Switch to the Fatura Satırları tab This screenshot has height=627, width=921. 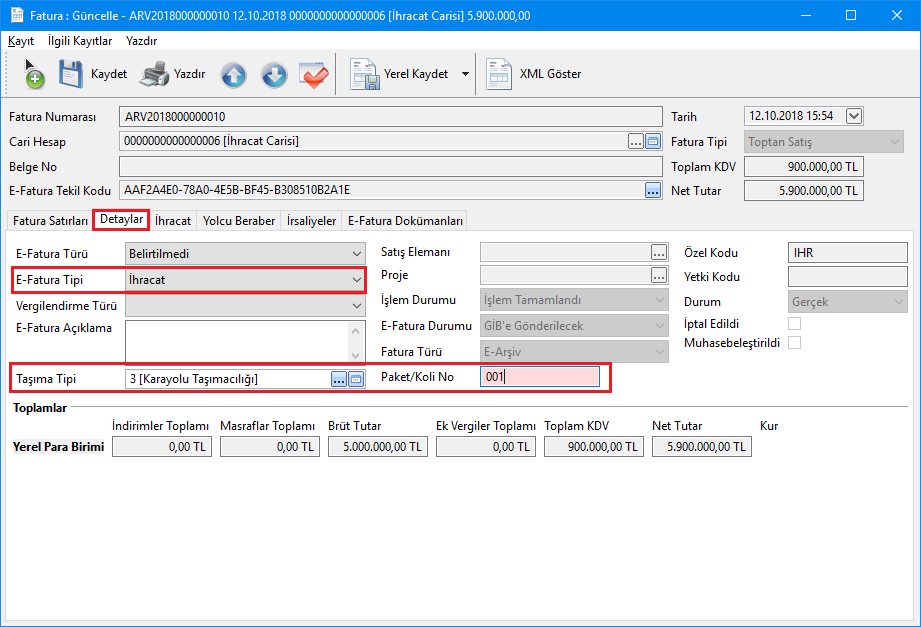click(50, 221)
